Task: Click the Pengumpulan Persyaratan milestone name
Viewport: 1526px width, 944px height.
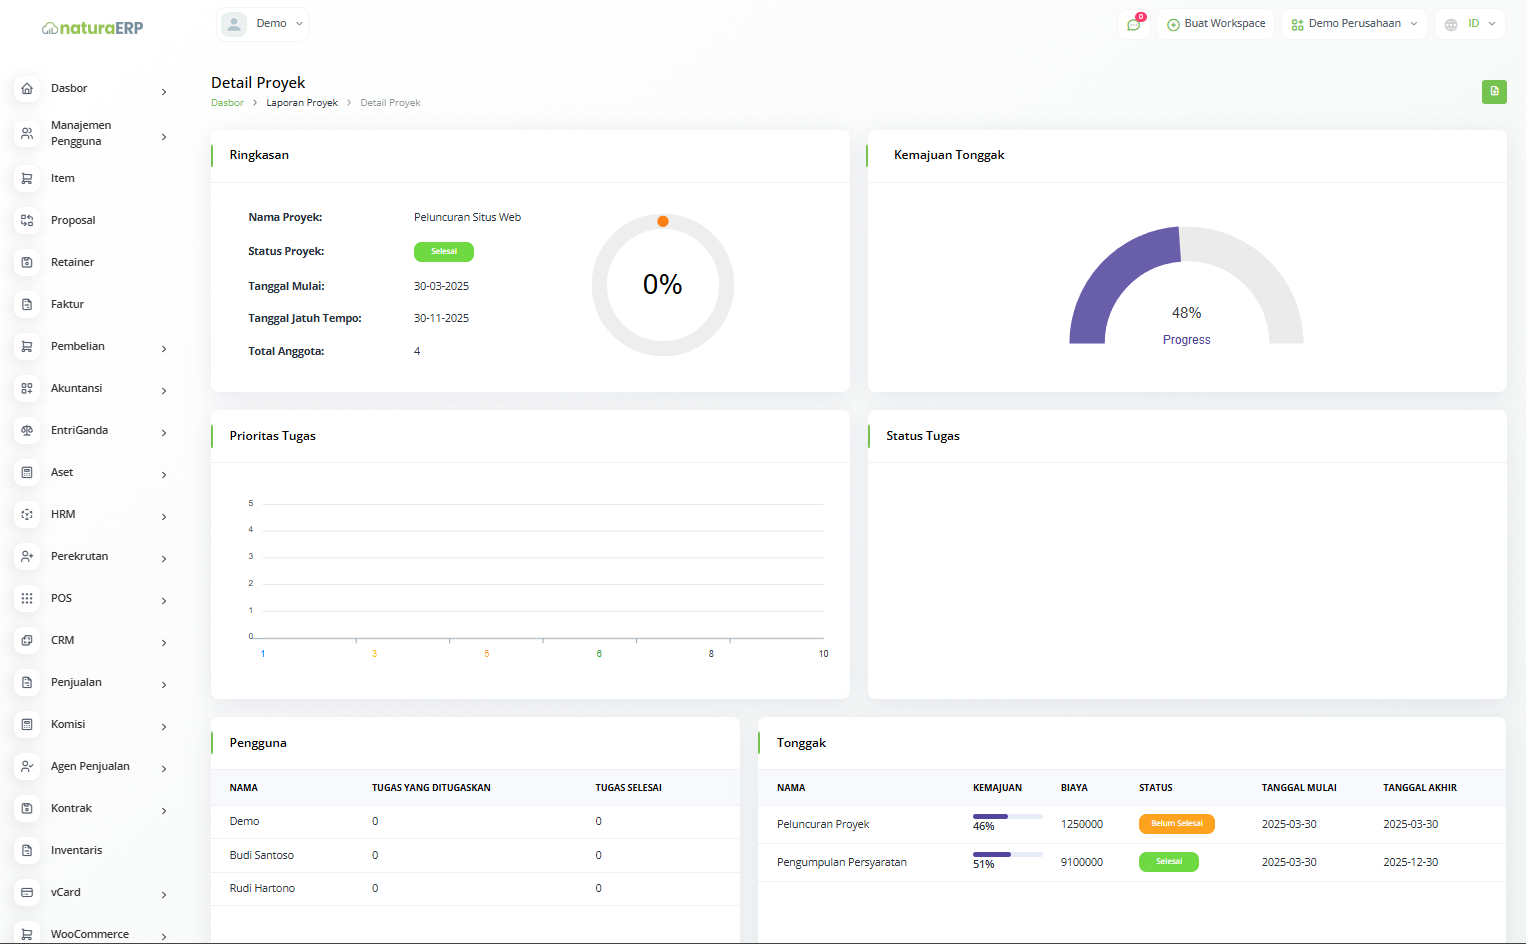Action: tap(842, 863)
